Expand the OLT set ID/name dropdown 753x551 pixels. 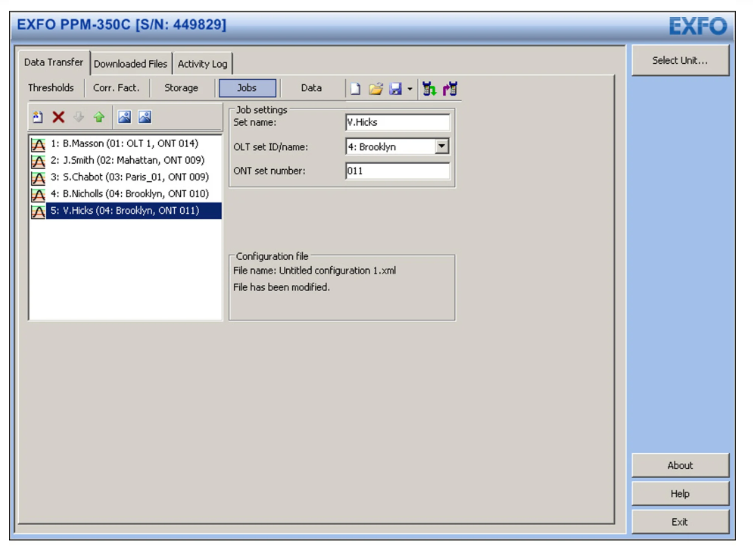coord(442,147)
